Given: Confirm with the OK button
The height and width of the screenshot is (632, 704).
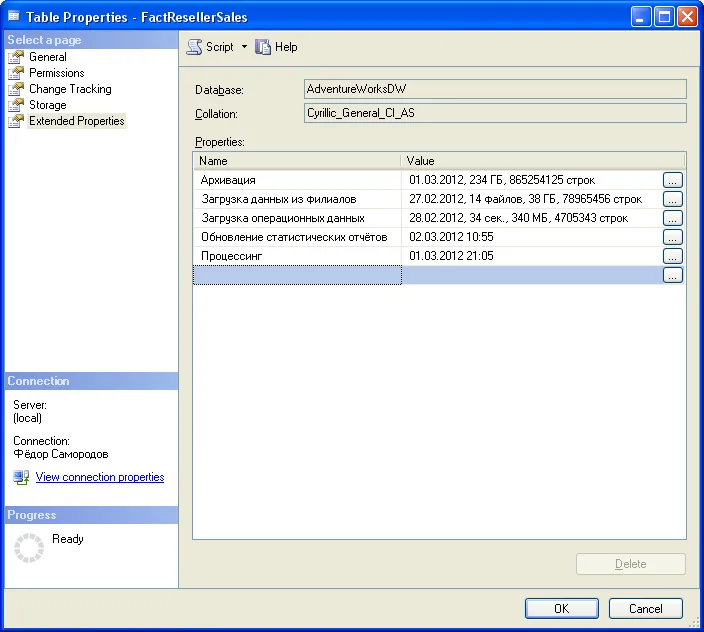Looking at the screenshot, I should [561, 609].
